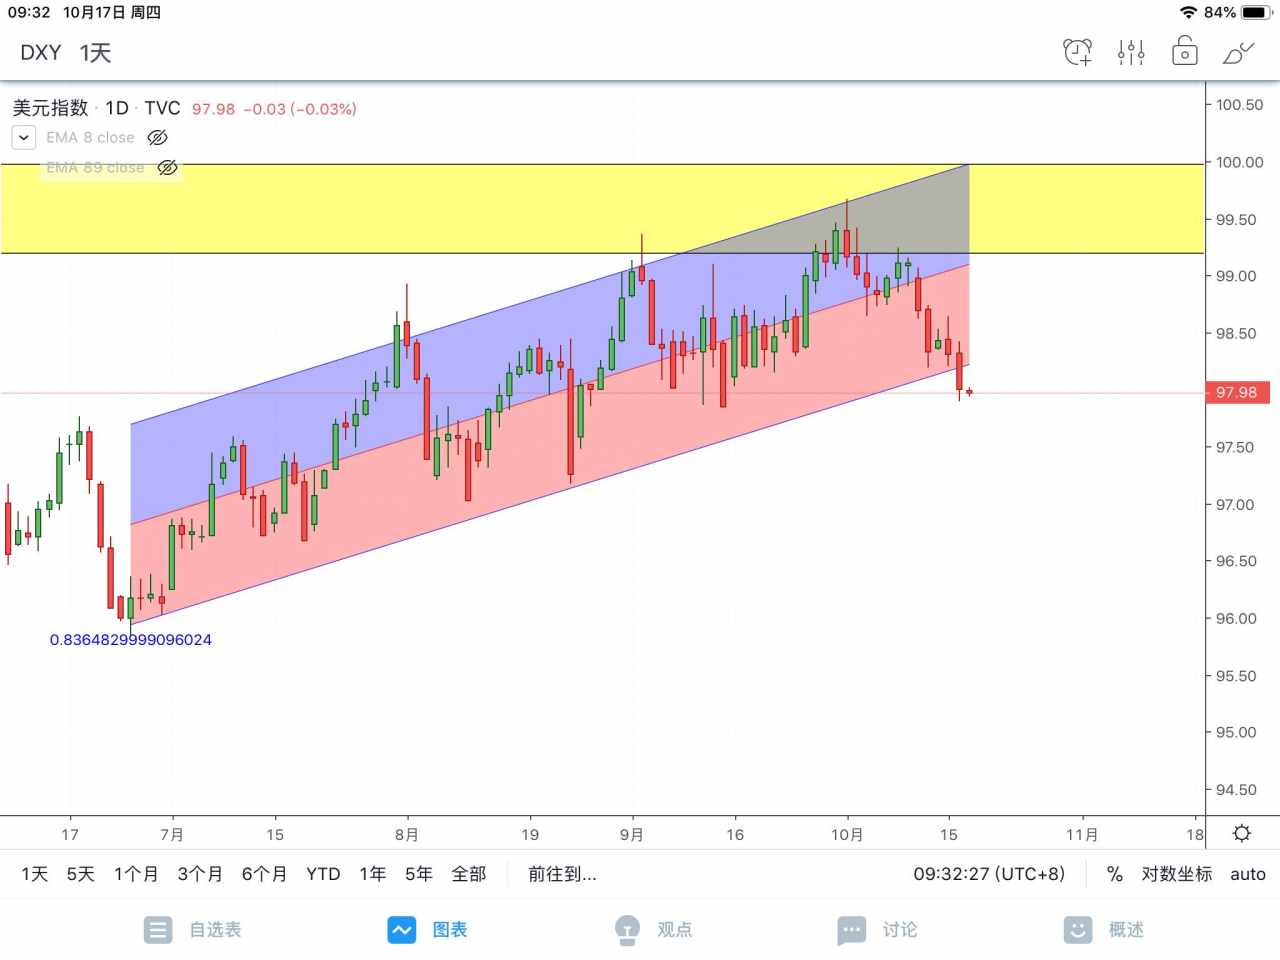Tap the 观点 ideas lightbulb icon
This screenshot has height=960, width=1280.
click(x=627, y=930)
